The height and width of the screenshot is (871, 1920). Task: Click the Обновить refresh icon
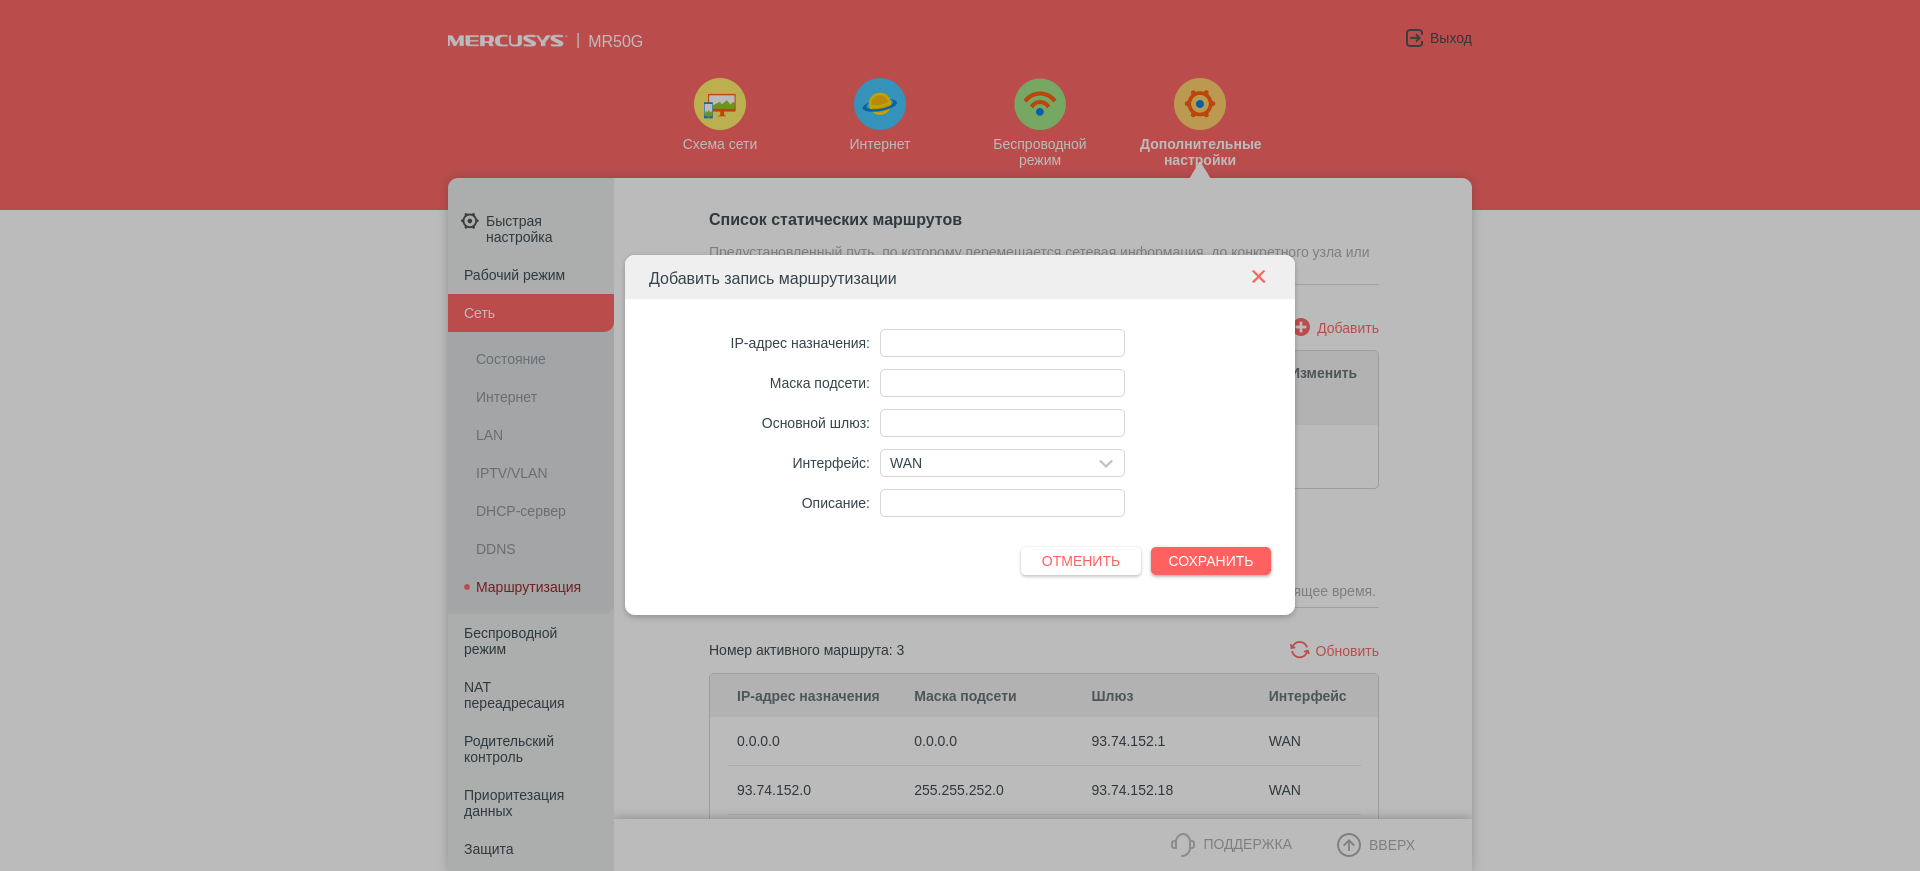[x=1299, y=650]
